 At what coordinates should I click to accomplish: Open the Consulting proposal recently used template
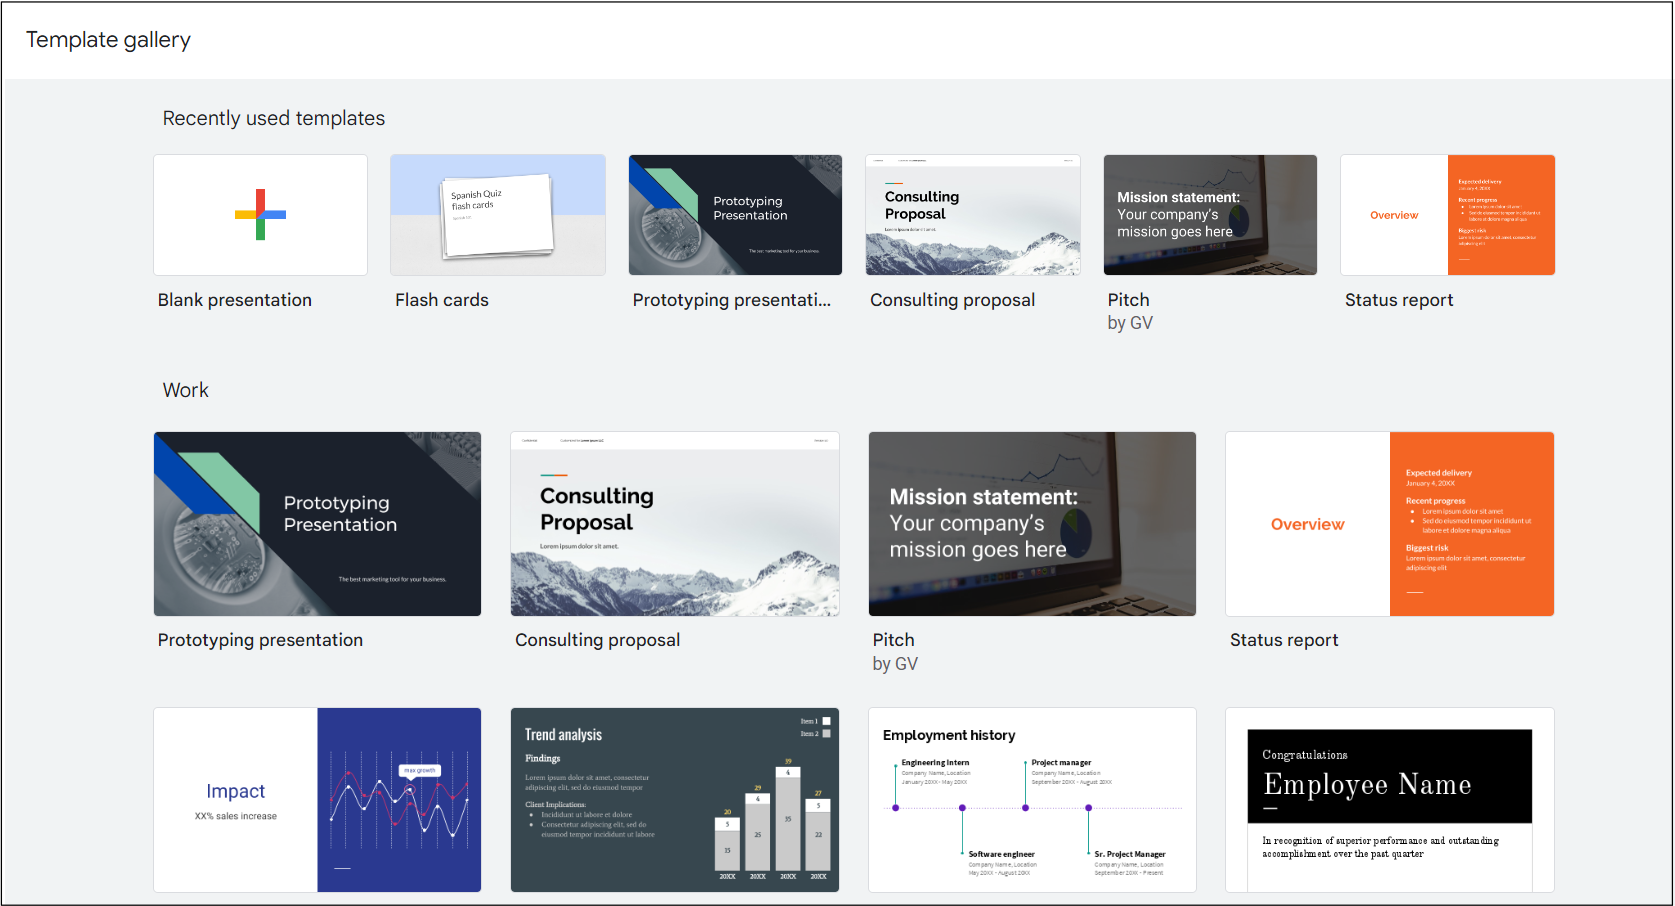(x=972, y=214)
